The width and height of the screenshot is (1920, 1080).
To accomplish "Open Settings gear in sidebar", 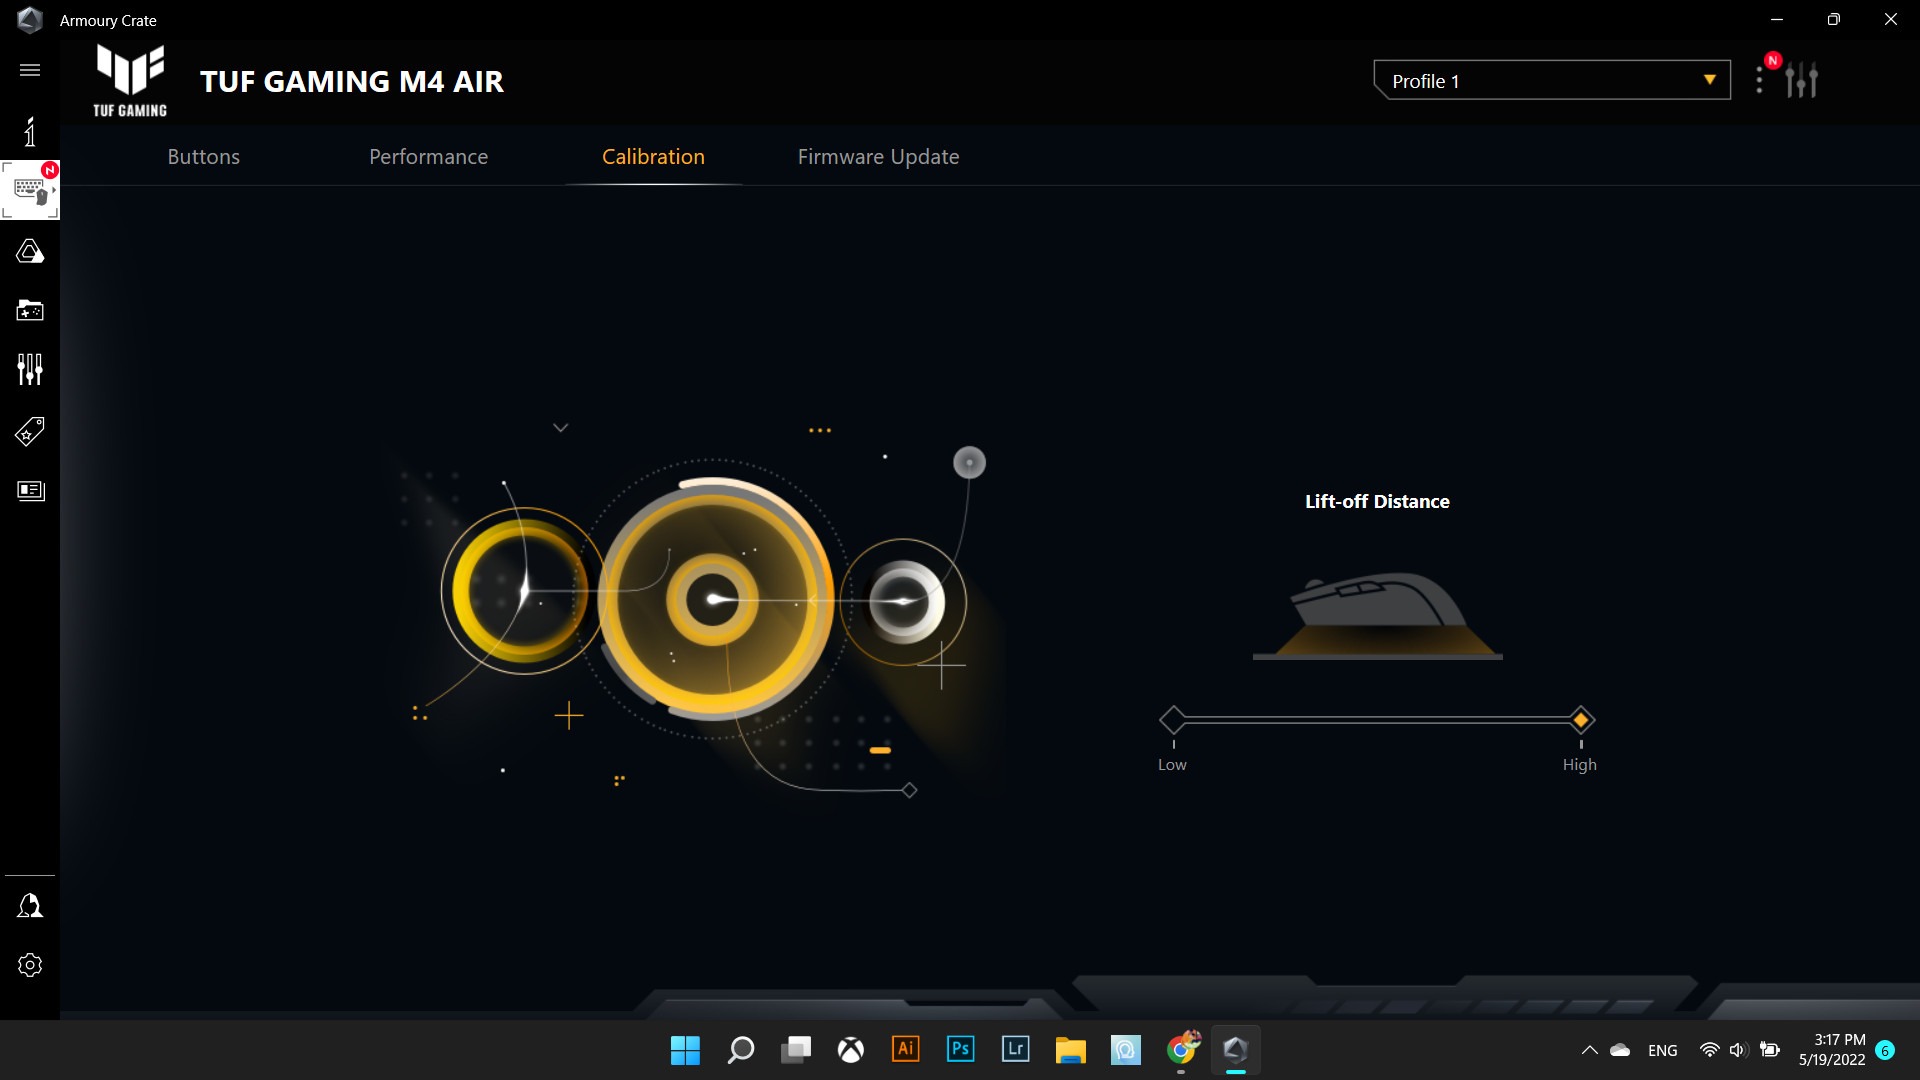I will [x=30, y=965].
